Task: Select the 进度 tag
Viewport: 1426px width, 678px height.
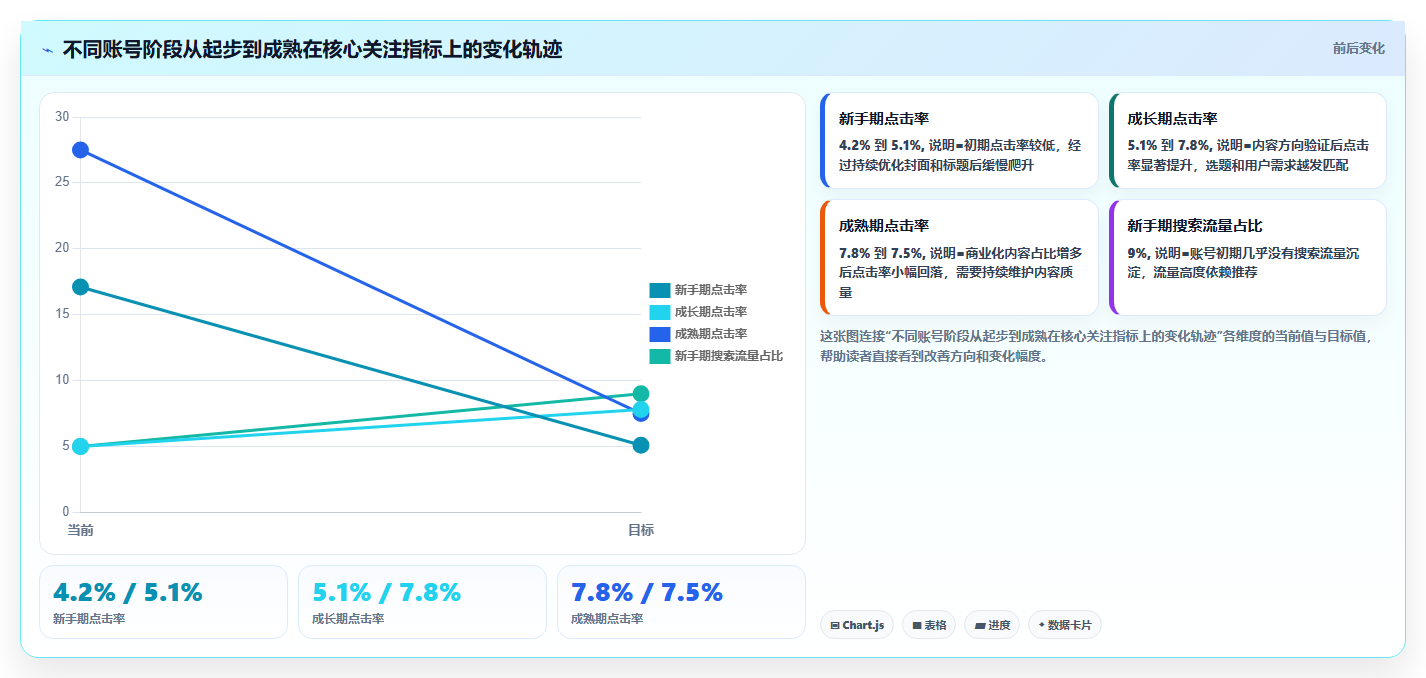Action: click(992, 625)
